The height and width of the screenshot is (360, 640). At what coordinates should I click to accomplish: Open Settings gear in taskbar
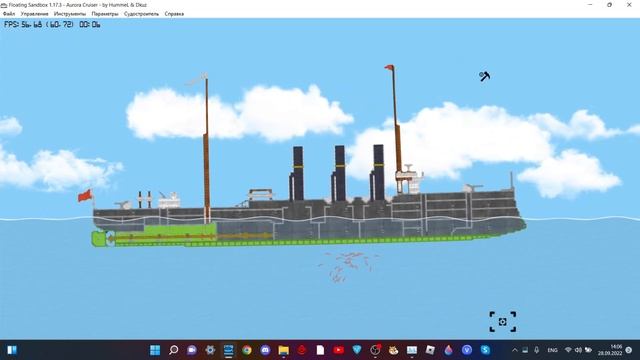coord(210,350)
